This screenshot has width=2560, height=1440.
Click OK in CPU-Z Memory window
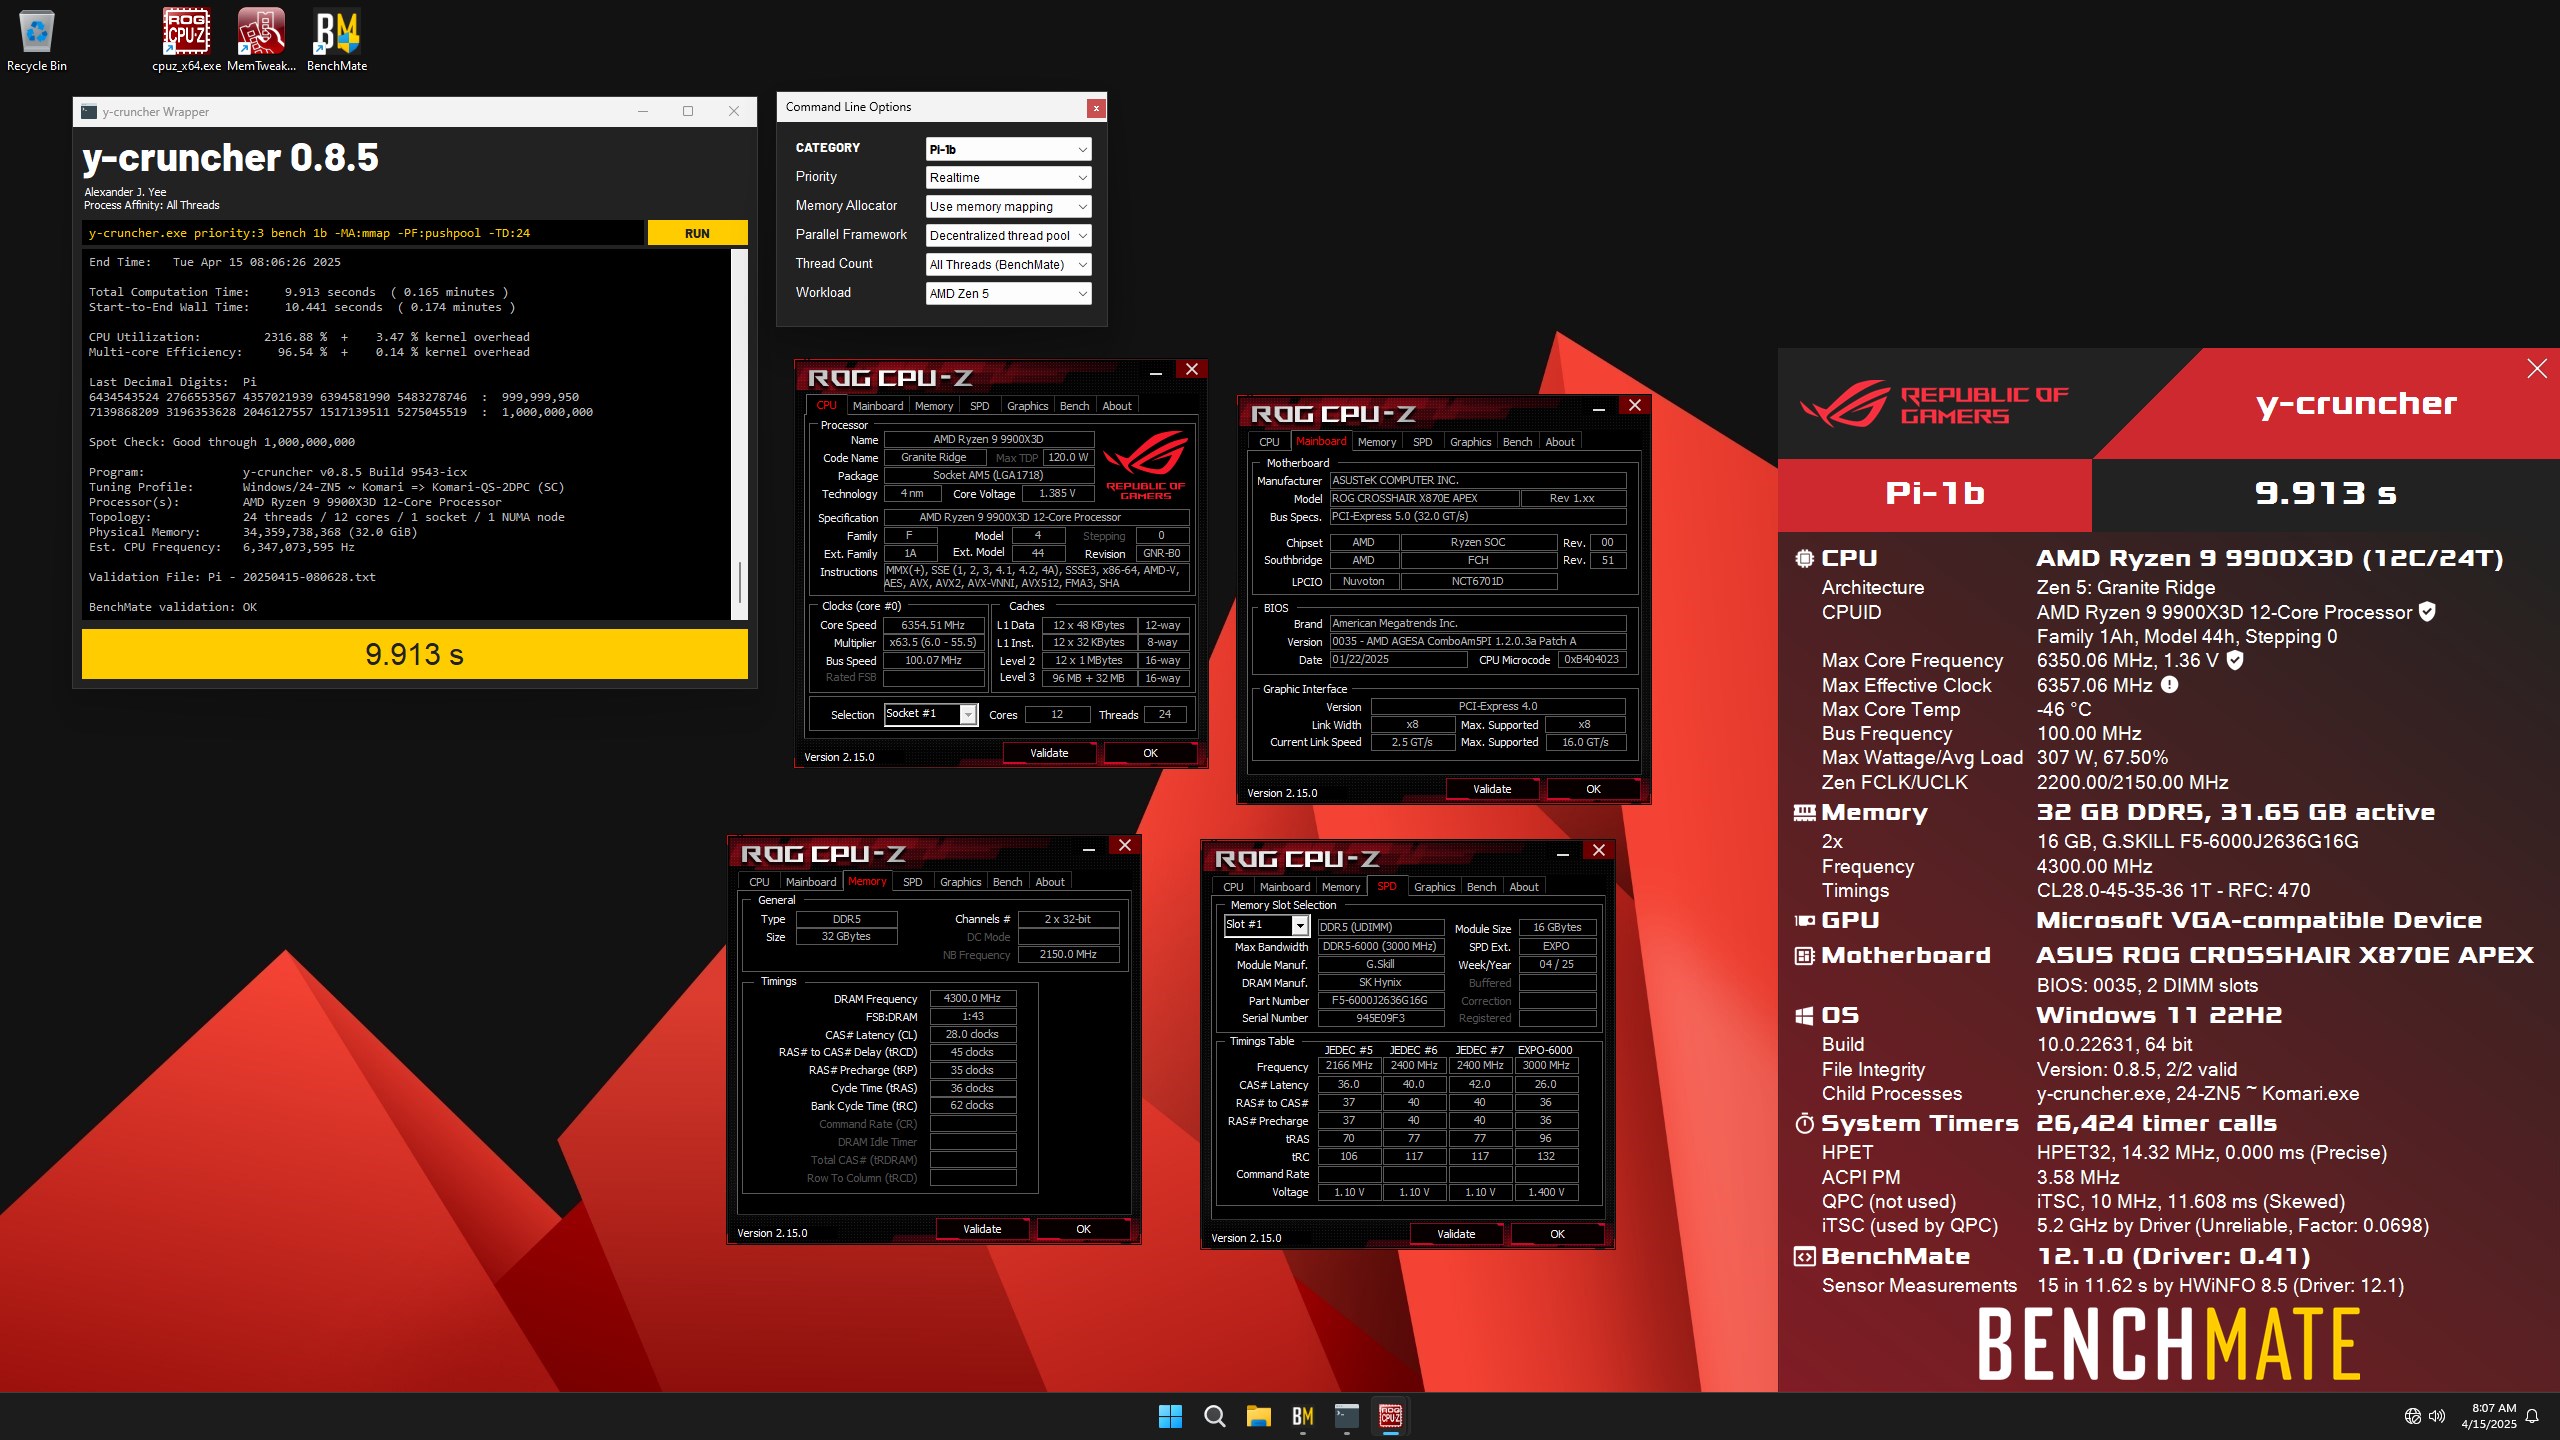1083,1229
